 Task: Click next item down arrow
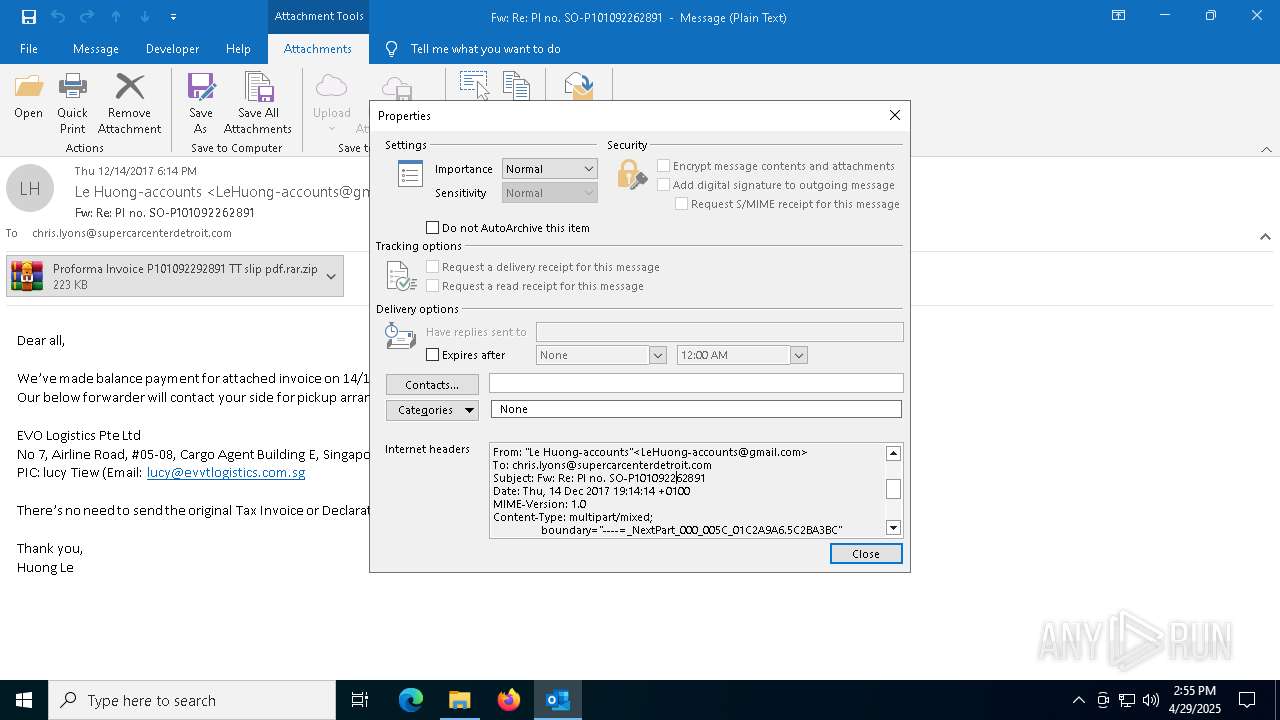145,17
